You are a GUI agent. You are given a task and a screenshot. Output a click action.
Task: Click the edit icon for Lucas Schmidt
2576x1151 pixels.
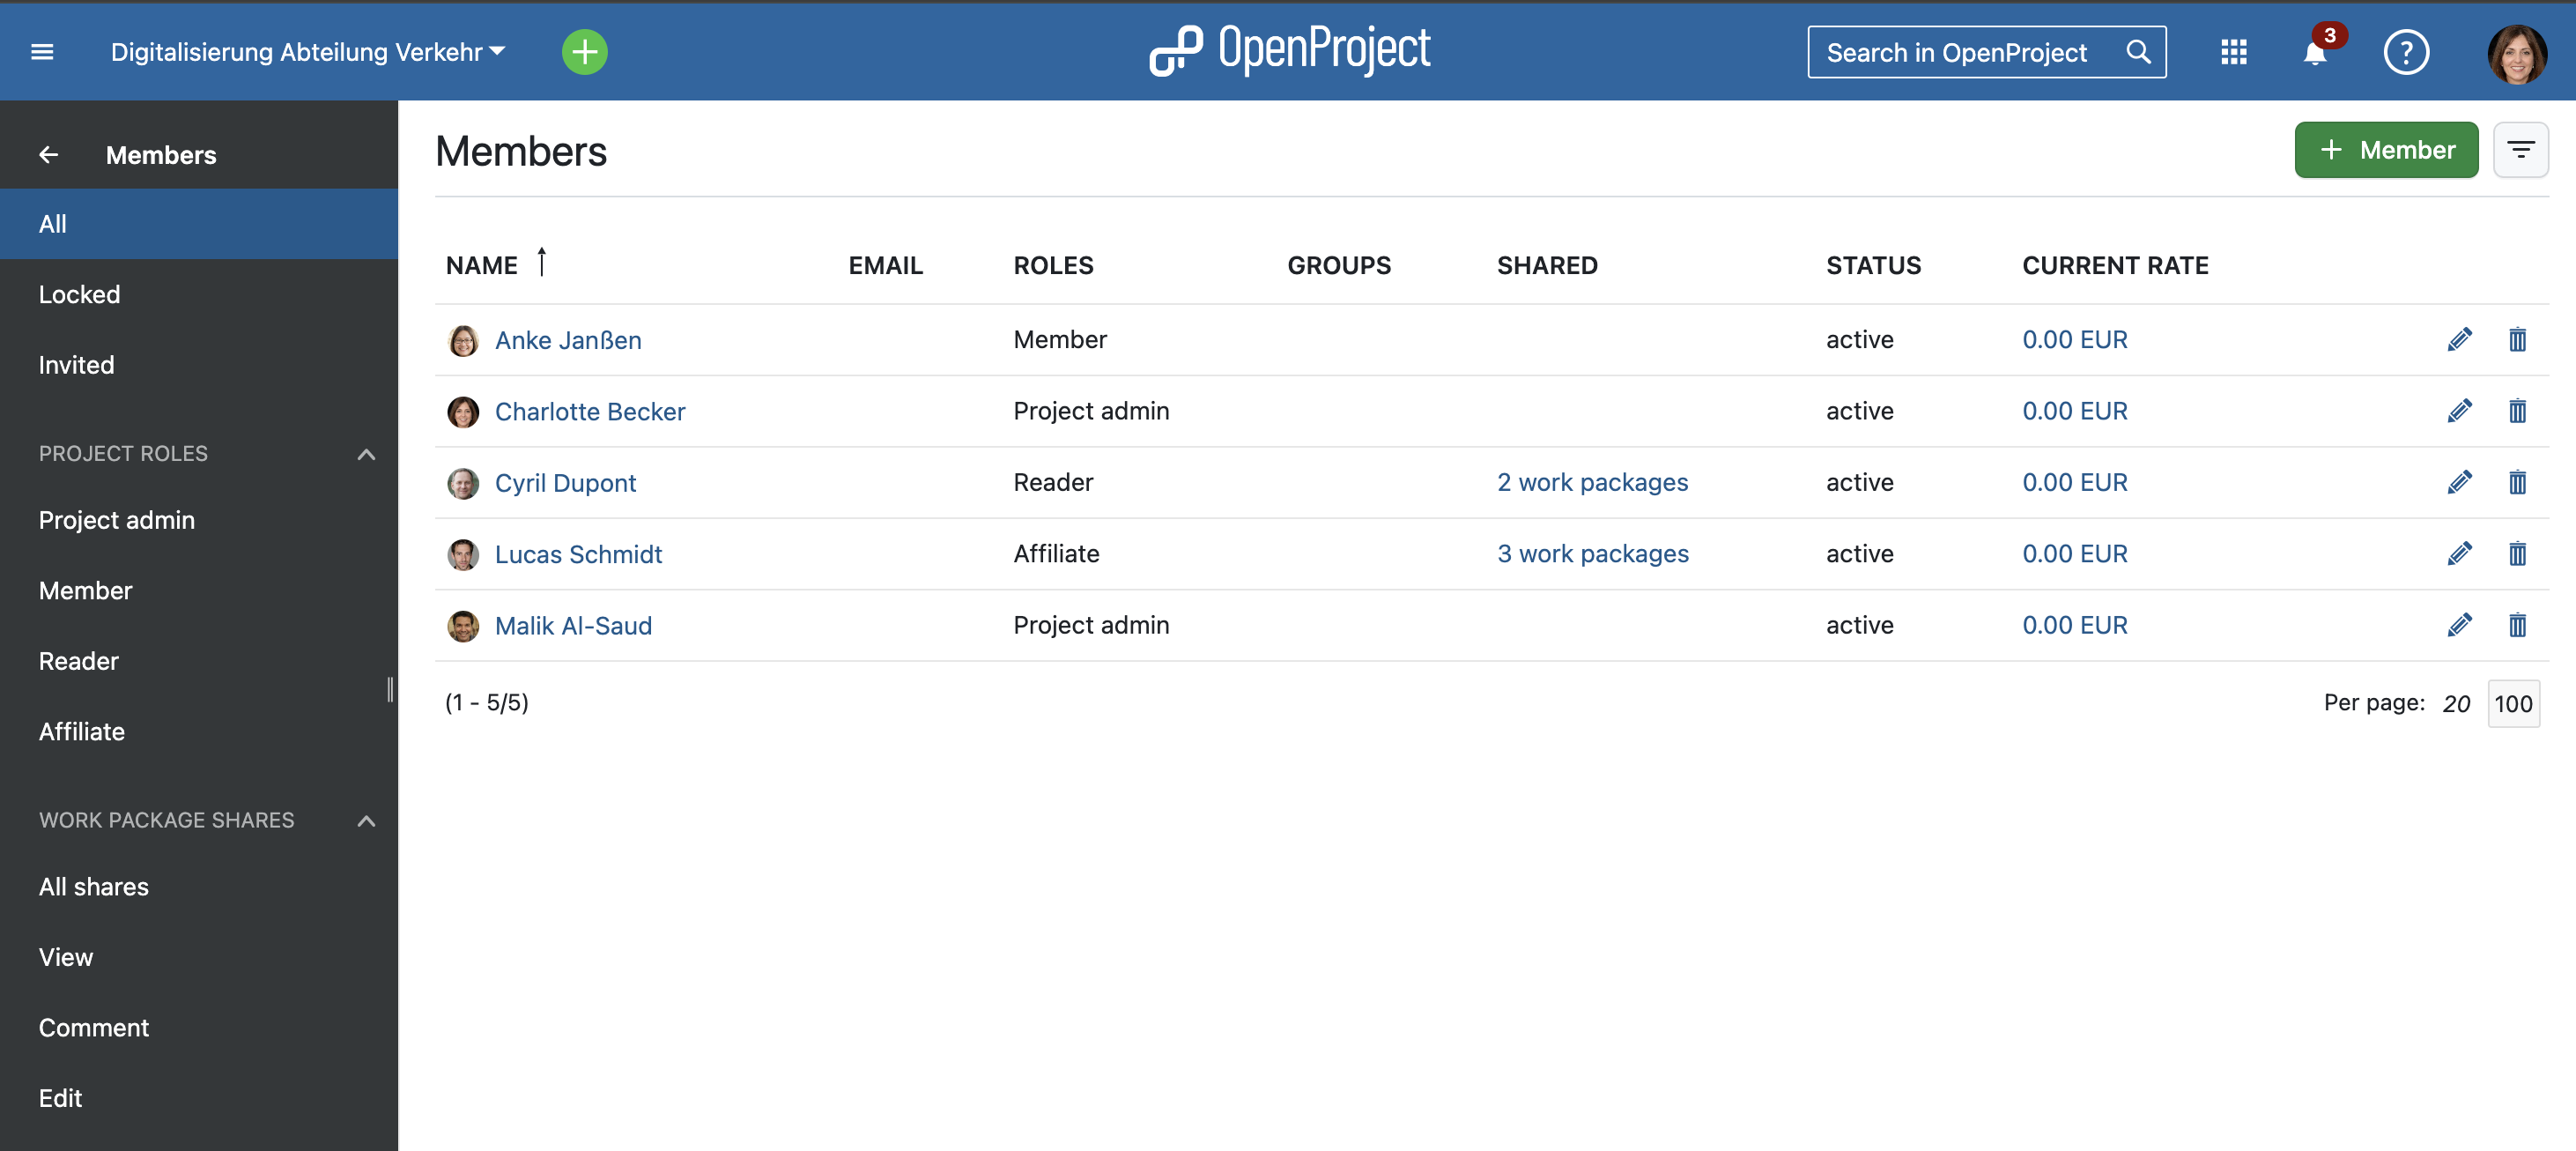tap(2460, 553)
